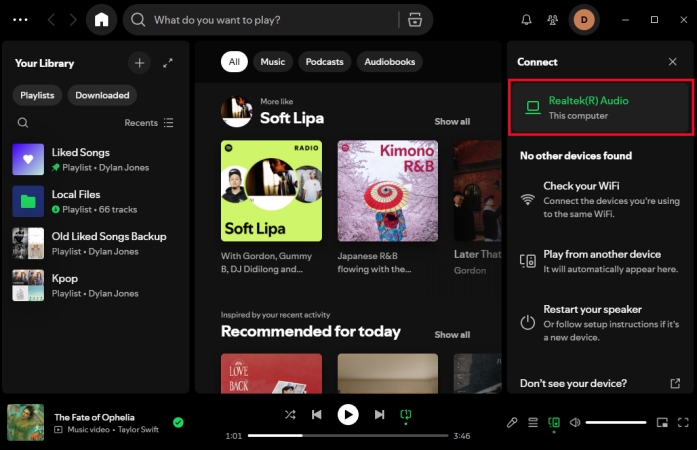Select the Podcasts filter tab
Screen dimensions: 697x450
[324, 62]
